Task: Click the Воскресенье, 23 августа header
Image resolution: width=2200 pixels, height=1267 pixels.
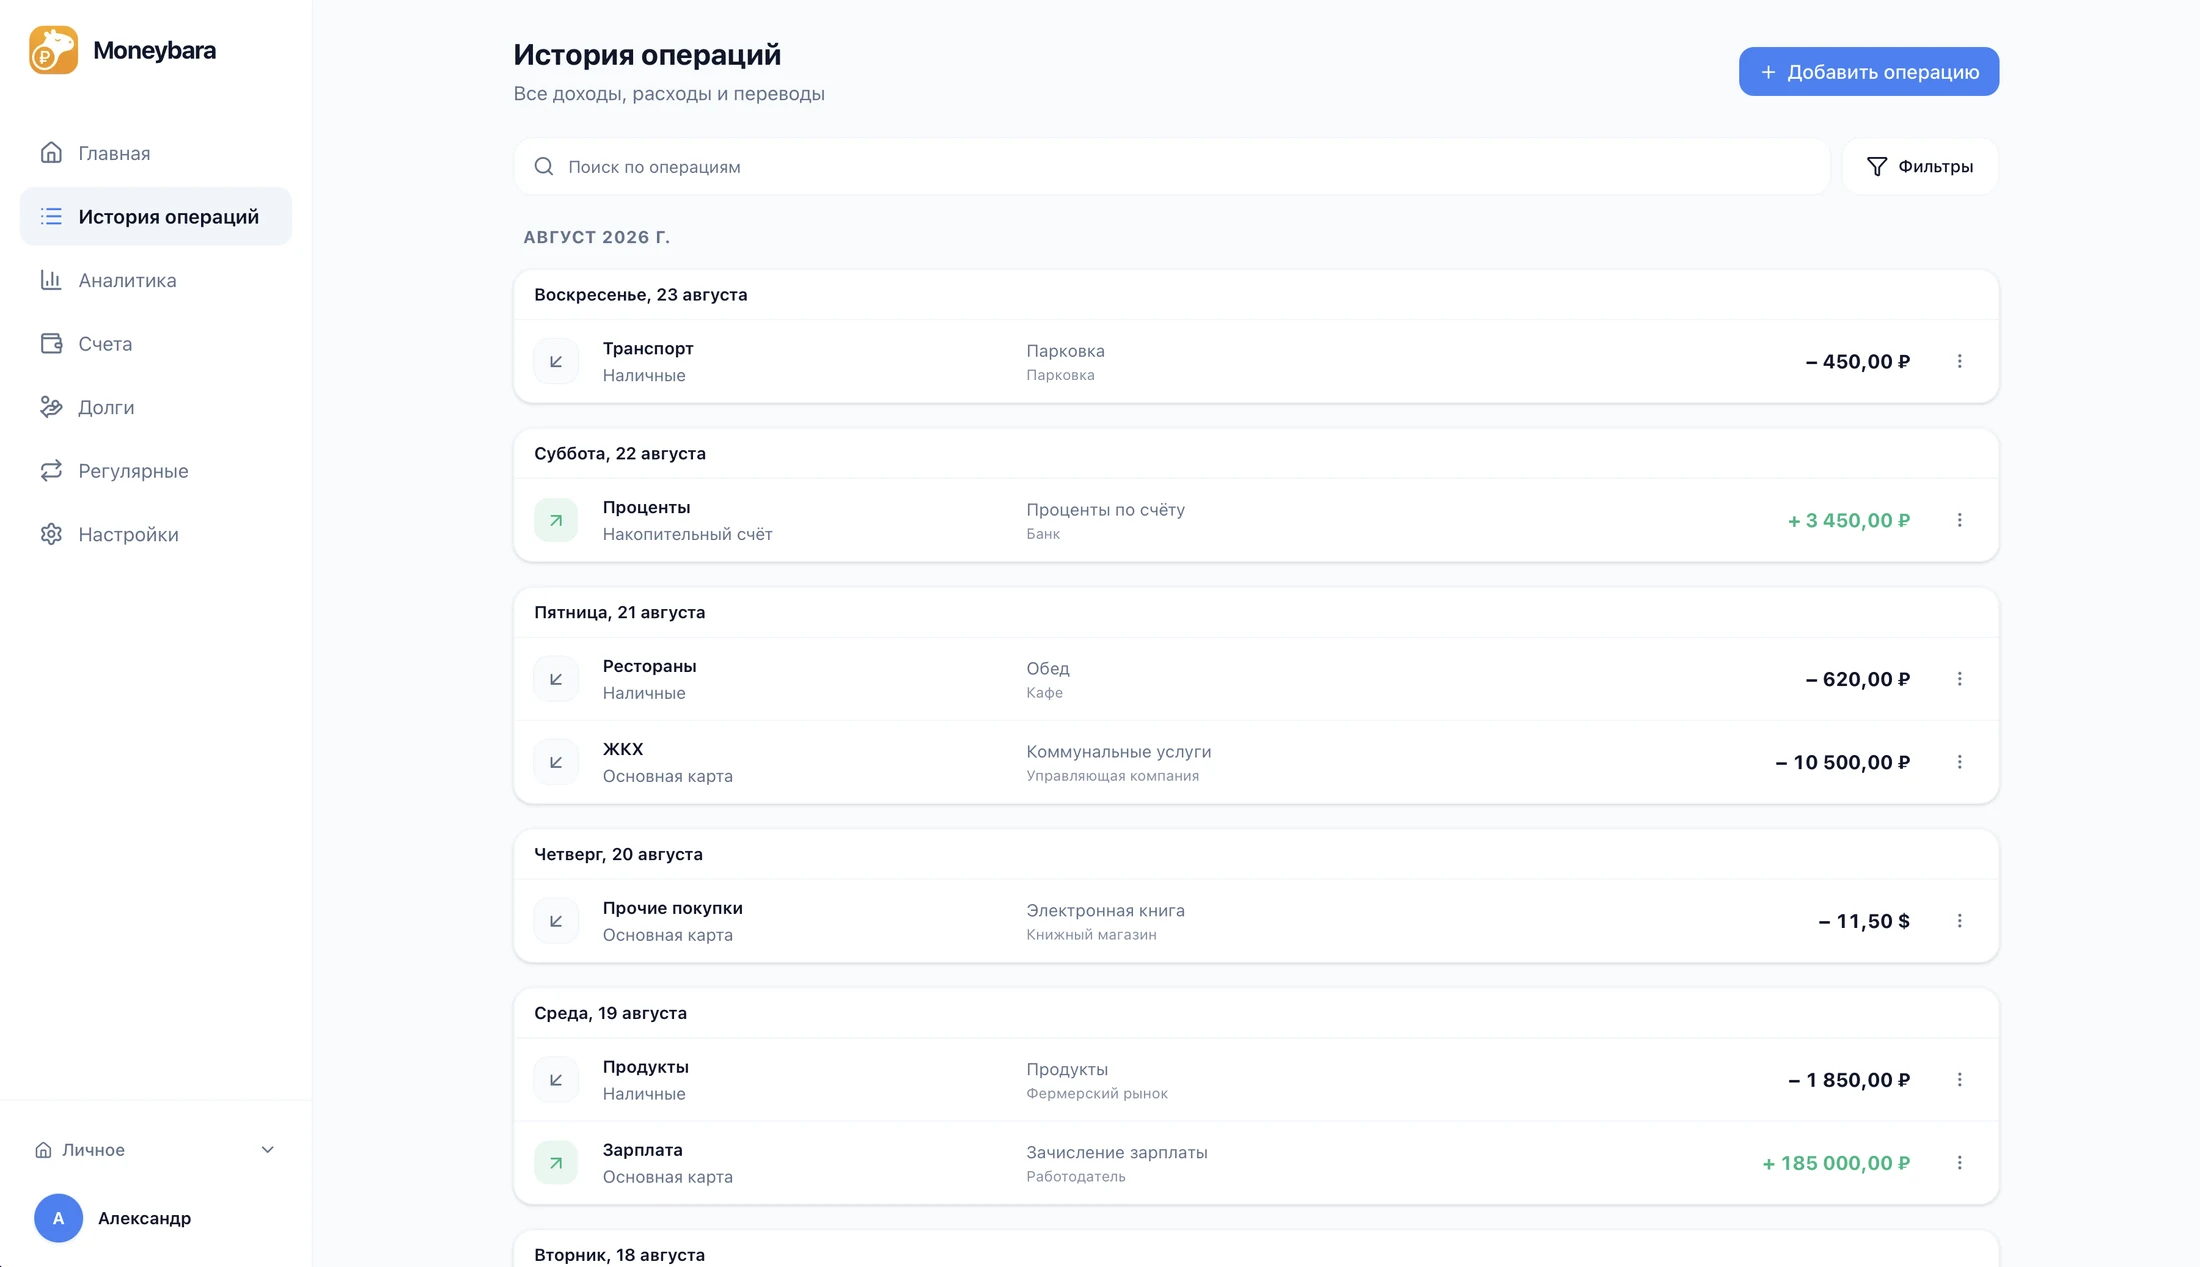Action: (640, 294)
